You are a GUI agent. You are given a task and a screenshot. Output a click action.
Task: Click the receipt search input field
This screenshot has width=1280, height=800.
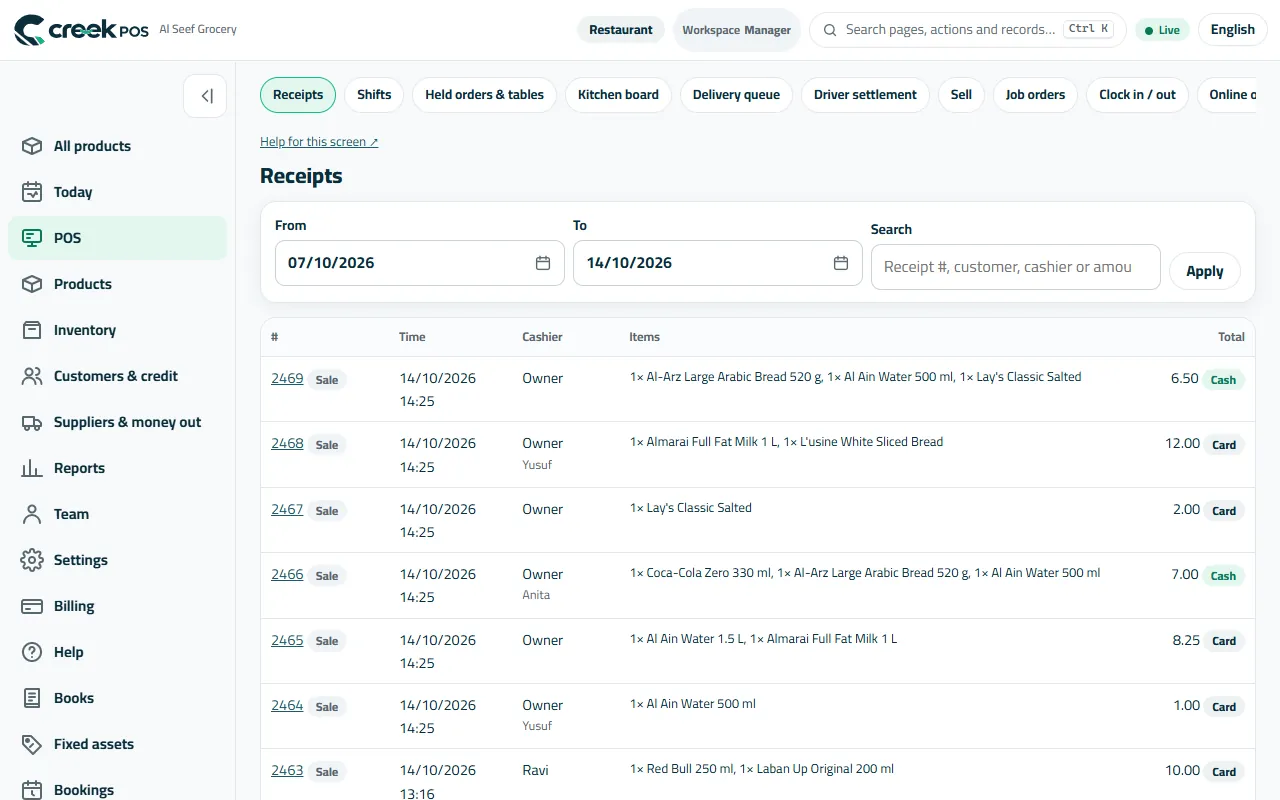(x=1016, y=267)
